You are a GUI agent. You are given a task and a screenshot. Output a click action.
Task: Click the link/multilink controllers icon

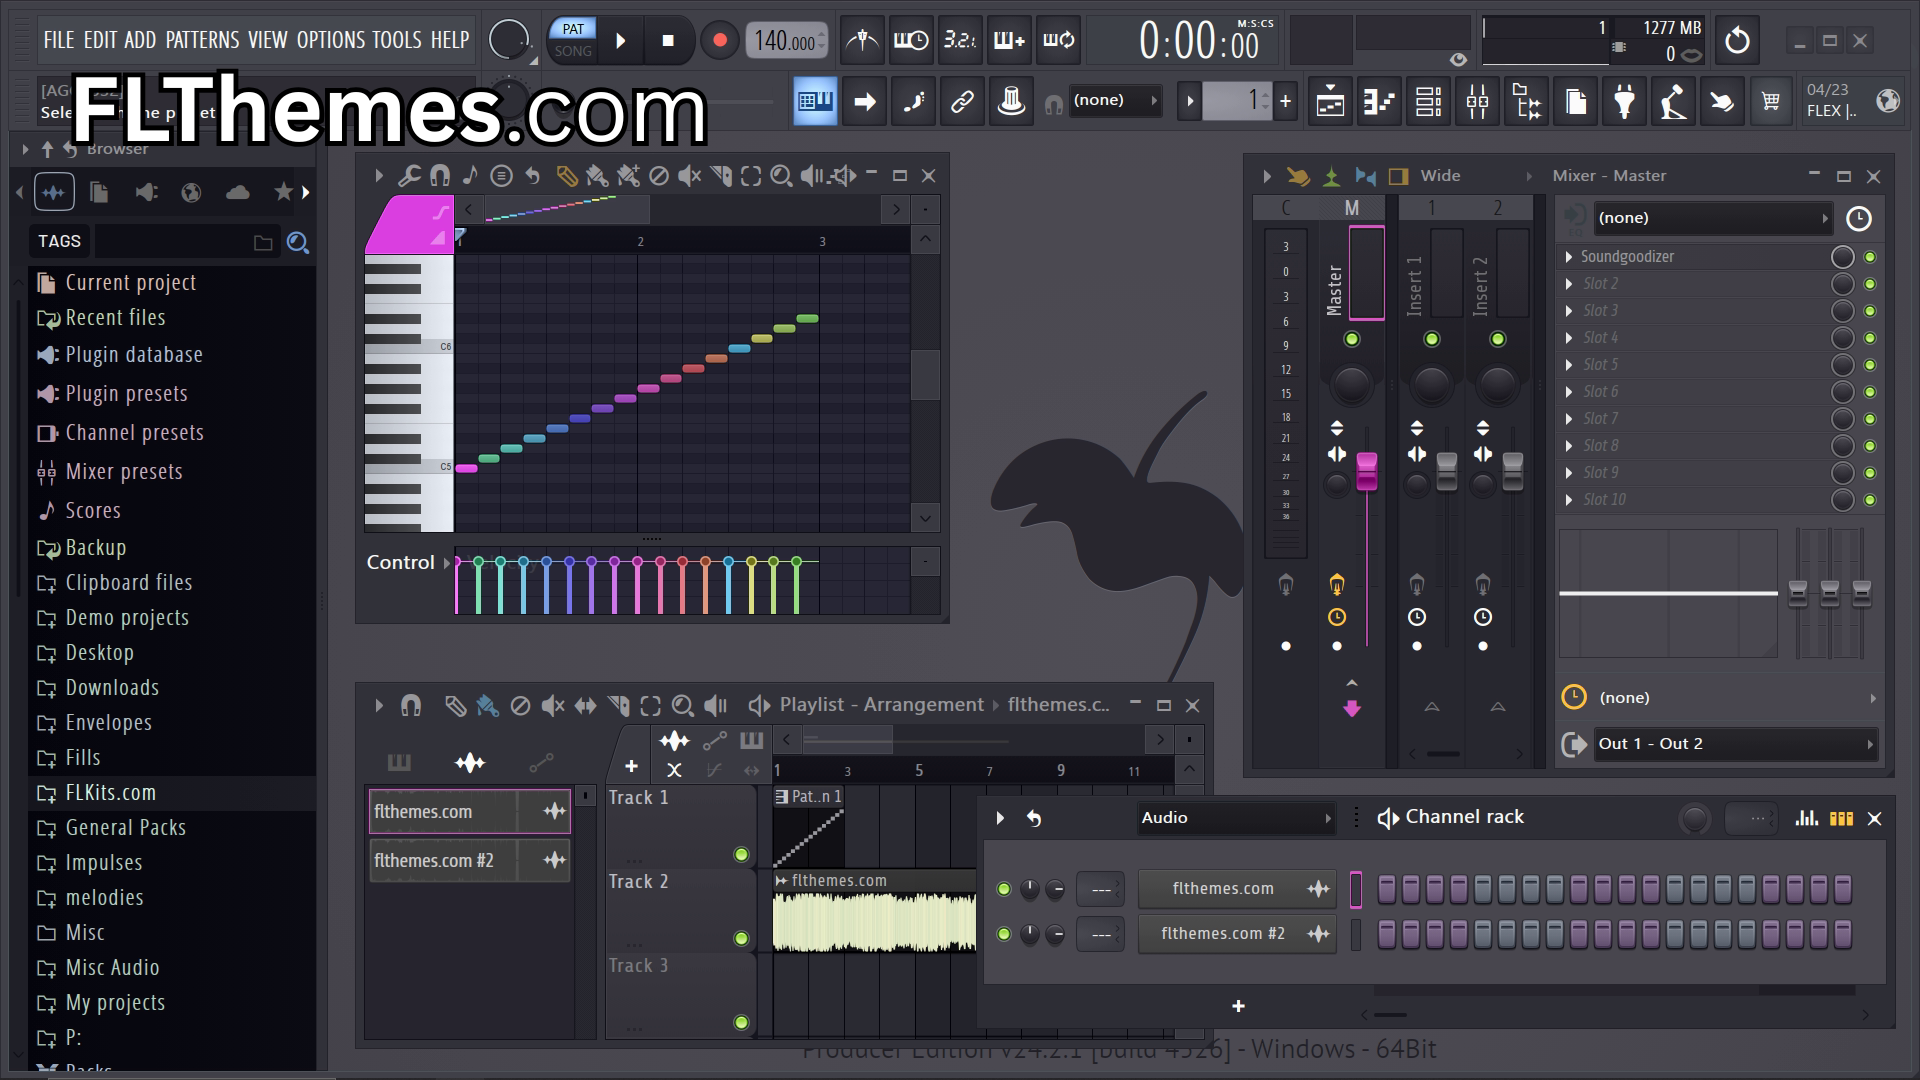[962, 101]
